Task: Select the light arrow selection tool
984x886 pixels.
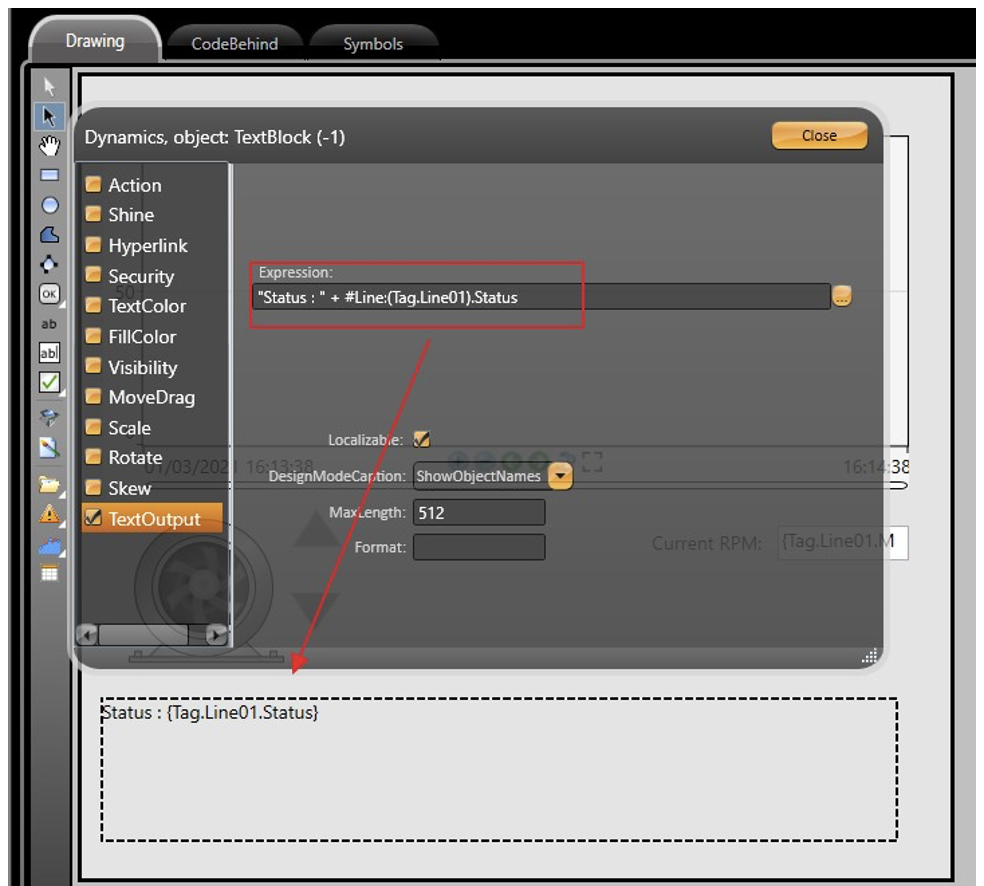Action: tap(49, 87)
